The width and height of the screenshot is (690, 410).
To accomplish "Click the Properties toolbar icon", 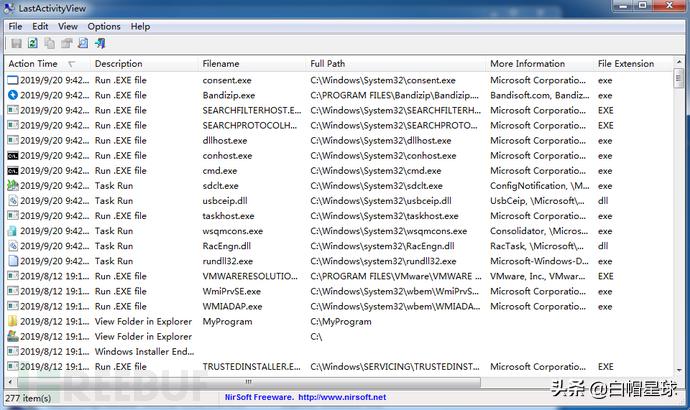I will pyautogui.click(x=66, y=43).
